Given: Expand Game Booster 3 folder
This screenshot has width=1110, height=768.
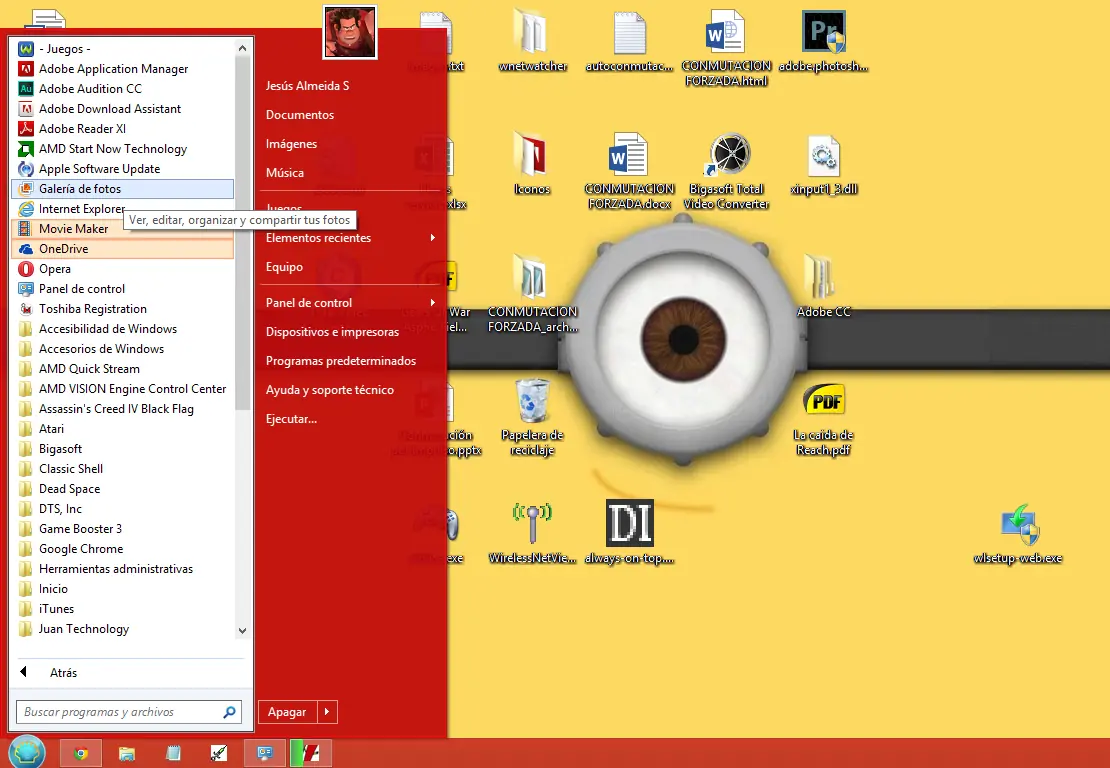Looking at the screenshot, I should click(x=122, y=529).
